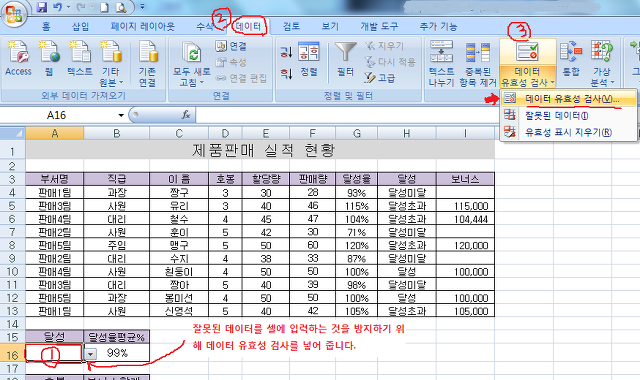Image resolution: width=640 pixels, height=380 pixels.
Task: Expand 데이터 유효성 검사 dropdown arrow
Action: (x=552, y=82)
